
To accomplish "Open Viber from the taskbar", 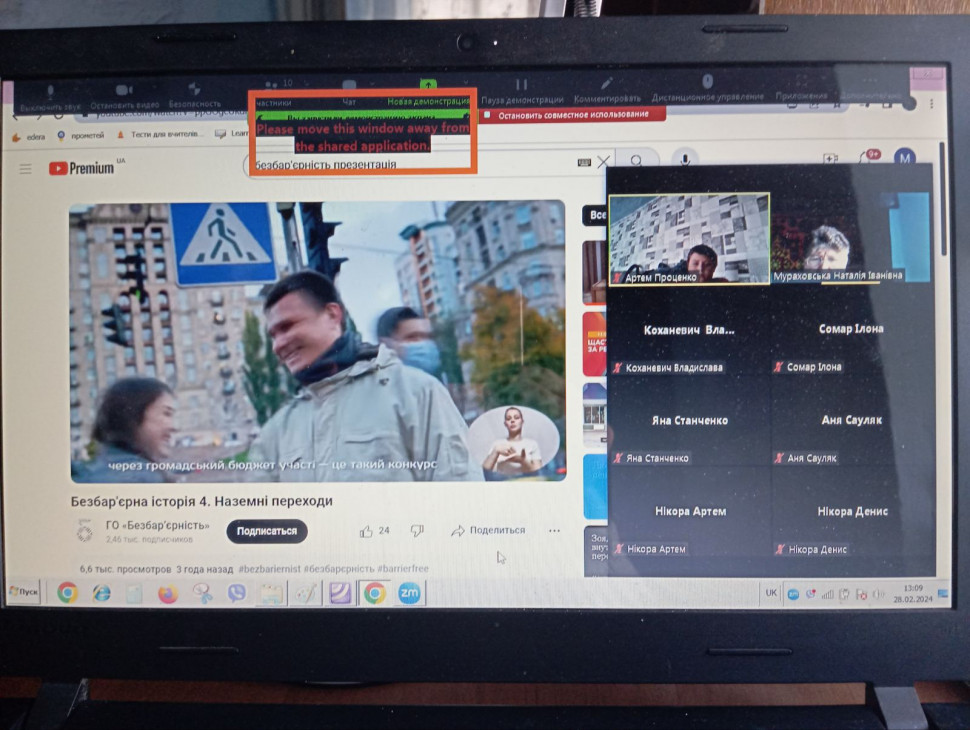I will [x=236, y=594].
